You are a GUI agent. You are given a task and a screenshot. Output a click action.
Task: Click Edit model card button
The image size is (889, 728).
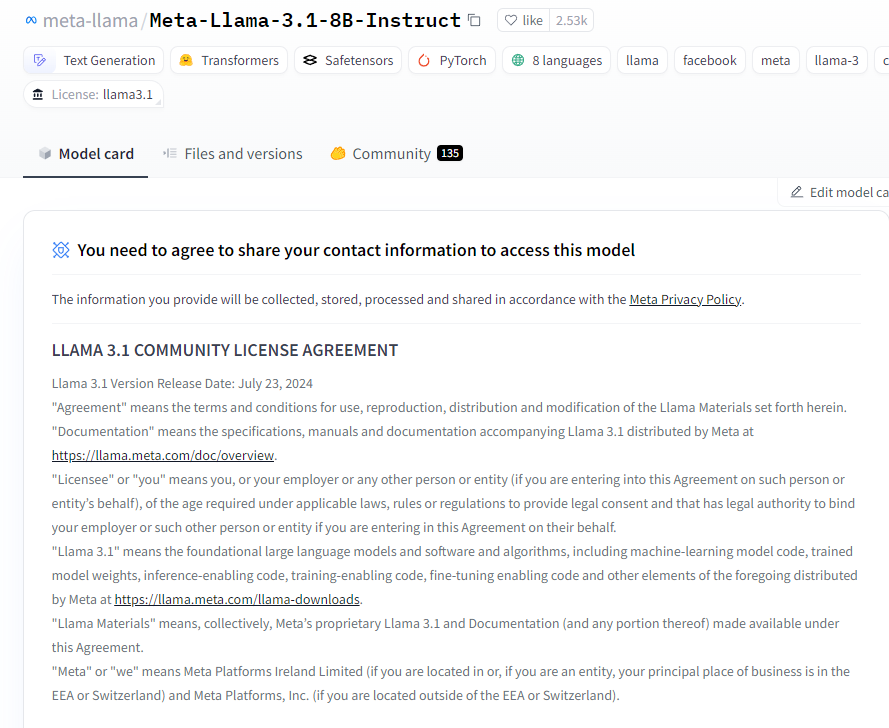point(833,192)
